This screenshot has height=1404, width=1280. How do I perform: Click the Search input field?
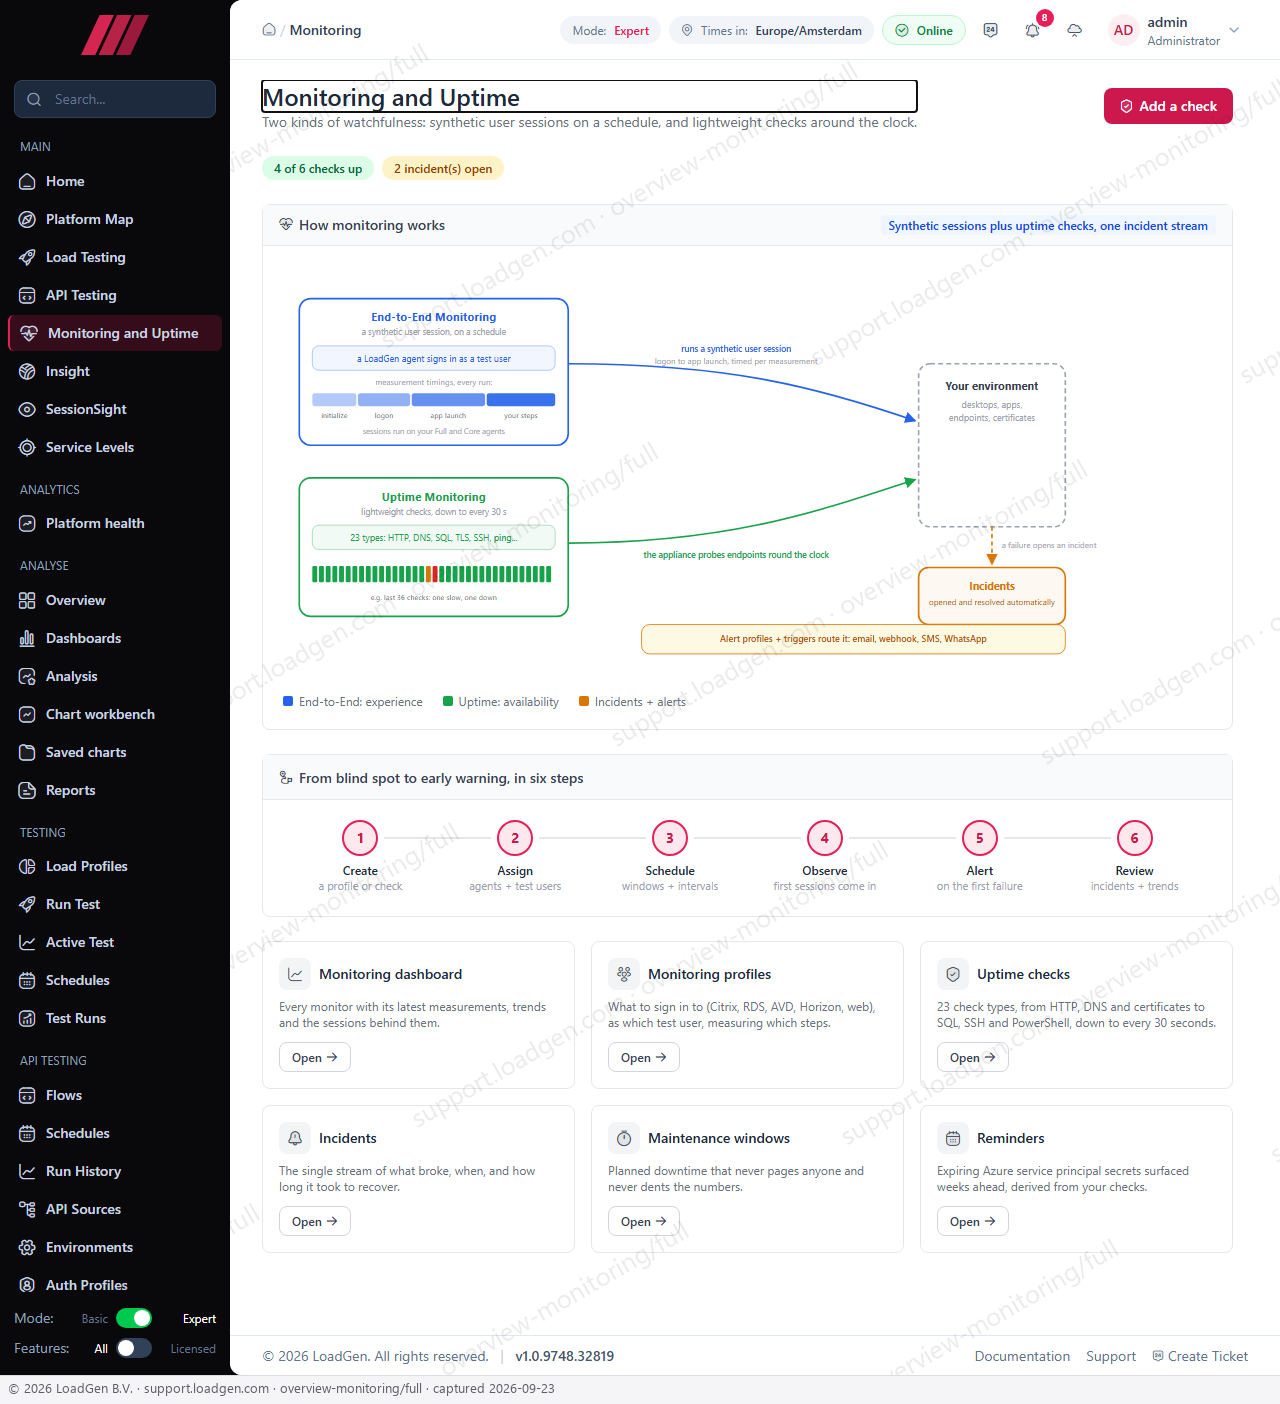tap(115, 99)
